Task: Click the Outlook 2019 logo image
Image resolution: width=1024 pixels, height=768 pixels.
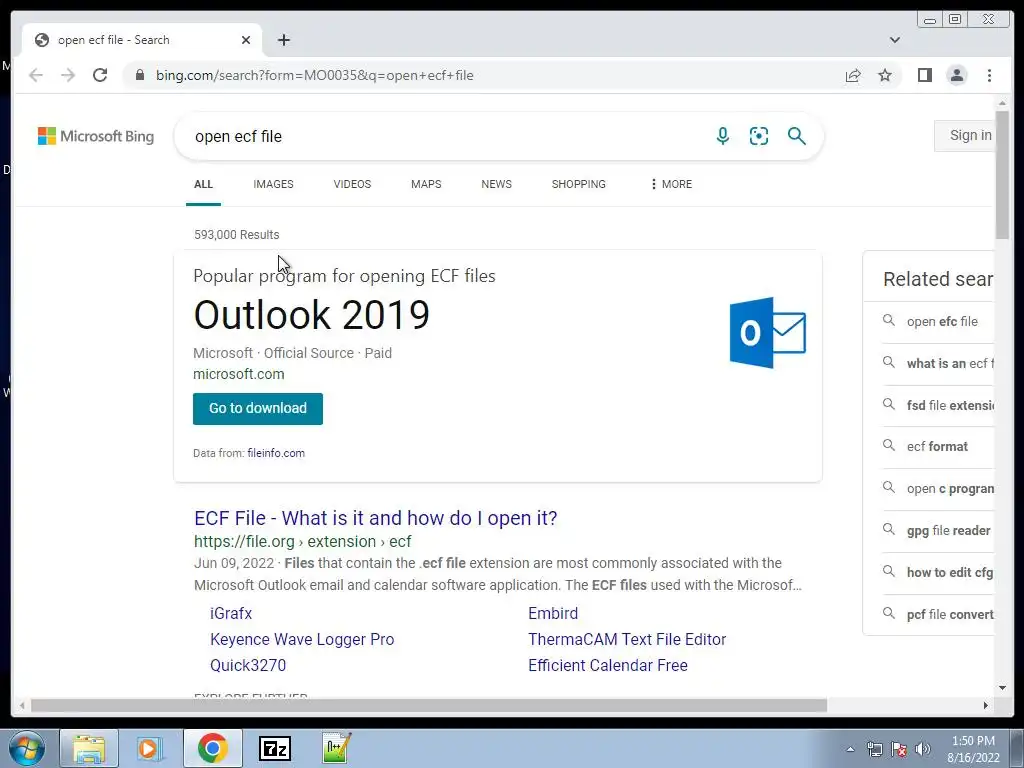Action: pyautogui.click(x=767, y=332)
